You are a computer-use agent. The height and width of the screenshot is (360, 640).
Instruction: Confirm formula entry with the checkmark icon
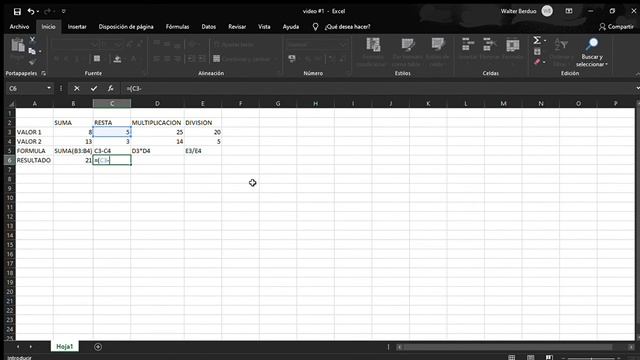[94, 88]
